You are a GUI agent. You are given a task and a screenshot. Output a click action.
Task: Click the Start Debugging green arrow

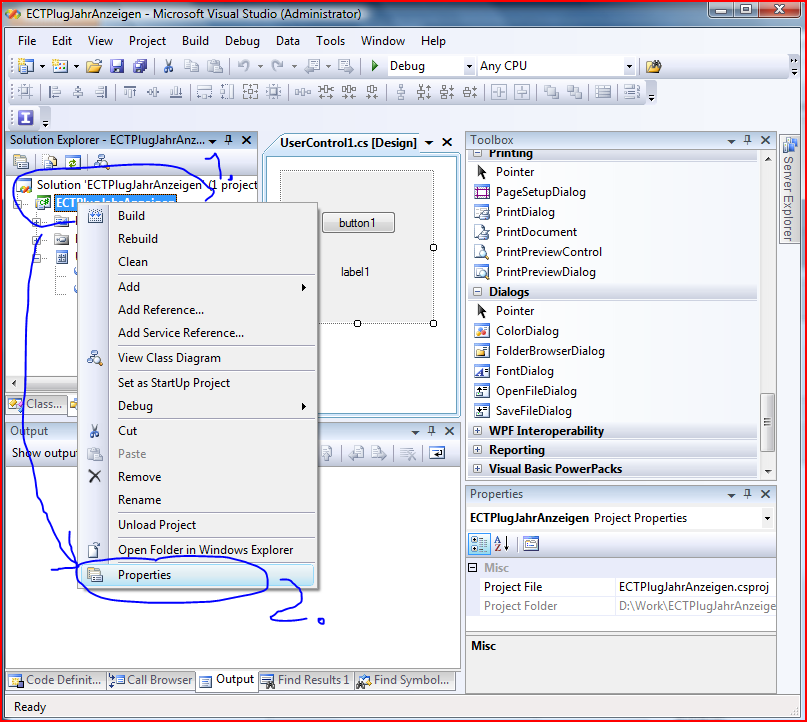pyautogui.click(x=375, y=66)
